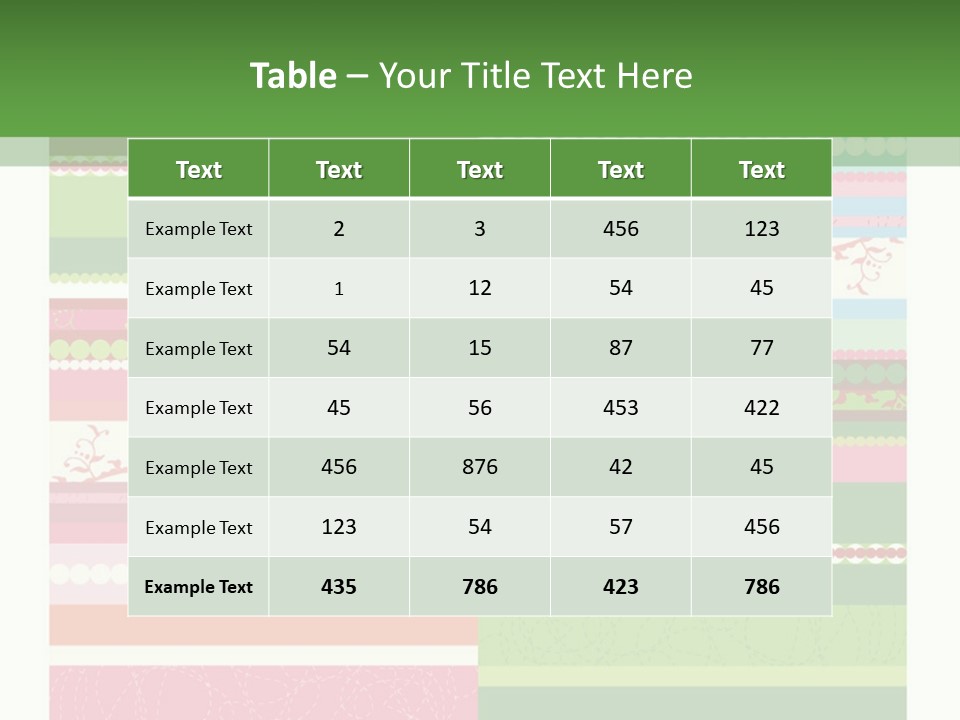The height and width of the screenshot is (720, 960).
Task: Click the slide title text
Action: (471, 76)
